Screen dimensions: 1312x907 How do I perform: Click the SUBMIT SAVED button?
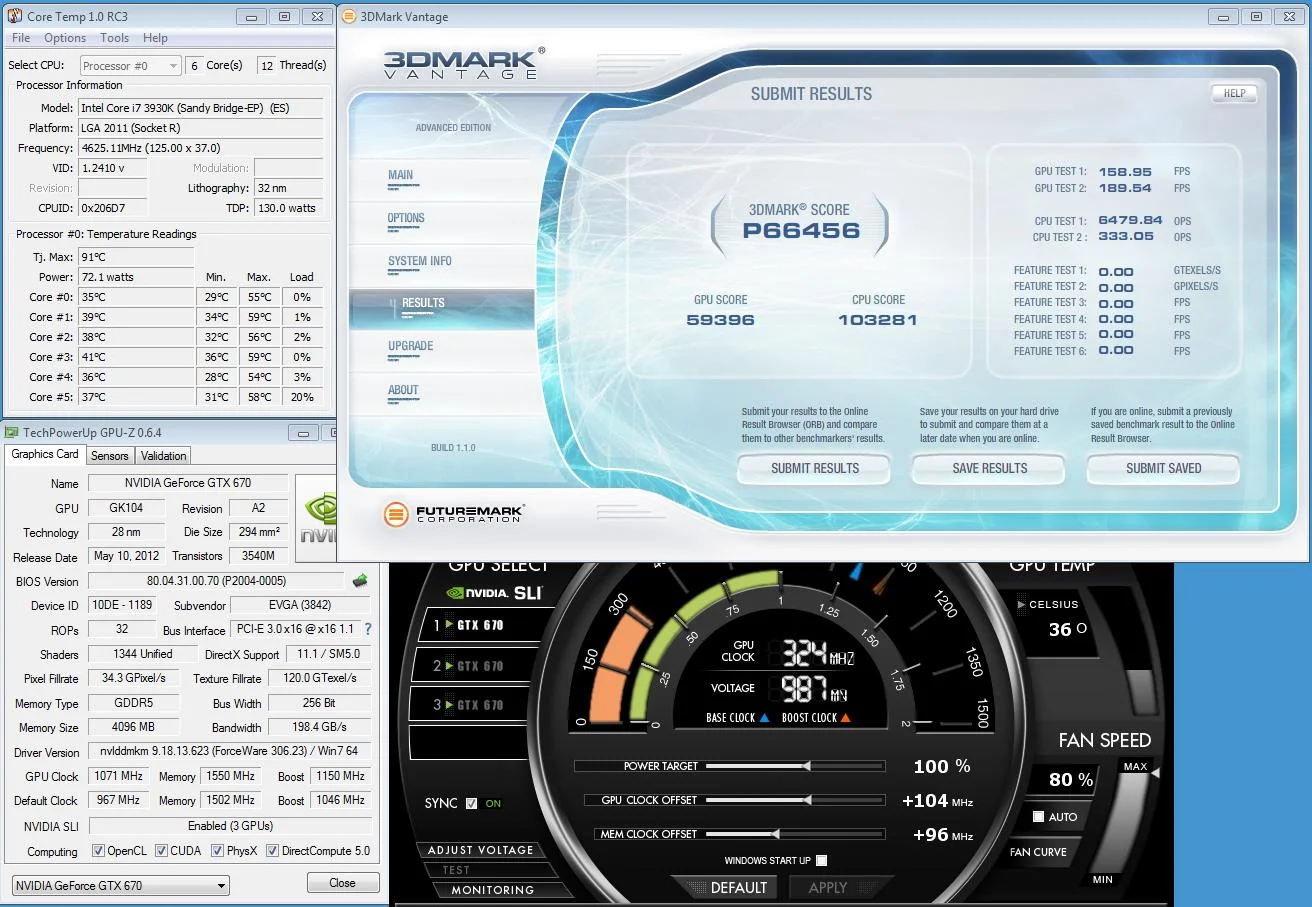click(x=1164, y=468)
